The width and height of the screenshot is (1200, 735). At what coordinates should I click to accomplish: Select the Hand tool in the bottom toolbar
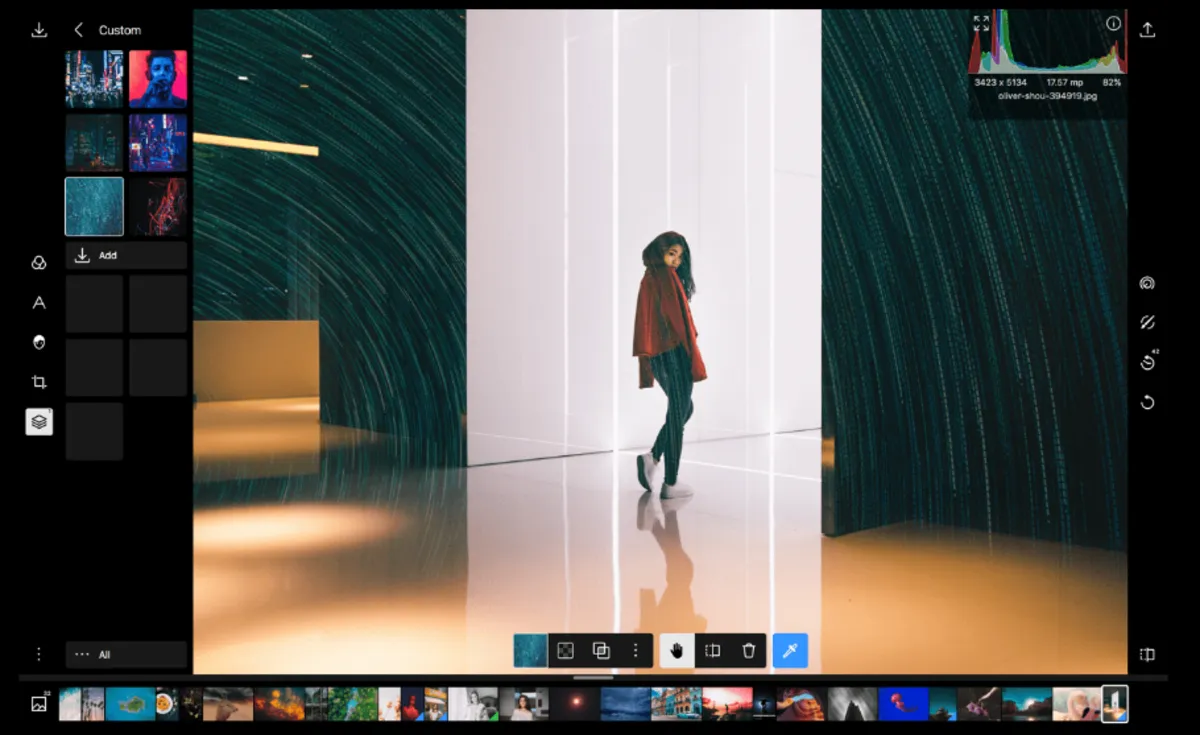coord(675,650)
